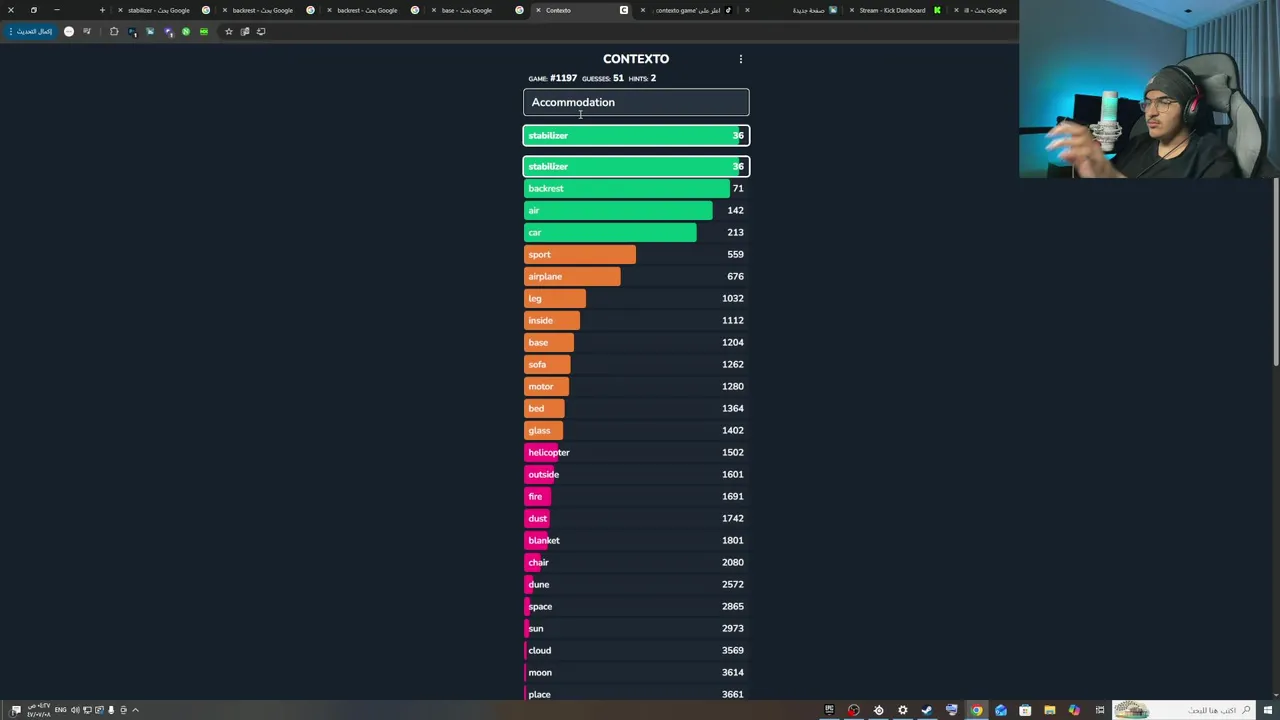The width and height of the screenshot is (1280, 720).
Task: Click the sofa guess row ranked 1262
Action: [x=636, y=364]
